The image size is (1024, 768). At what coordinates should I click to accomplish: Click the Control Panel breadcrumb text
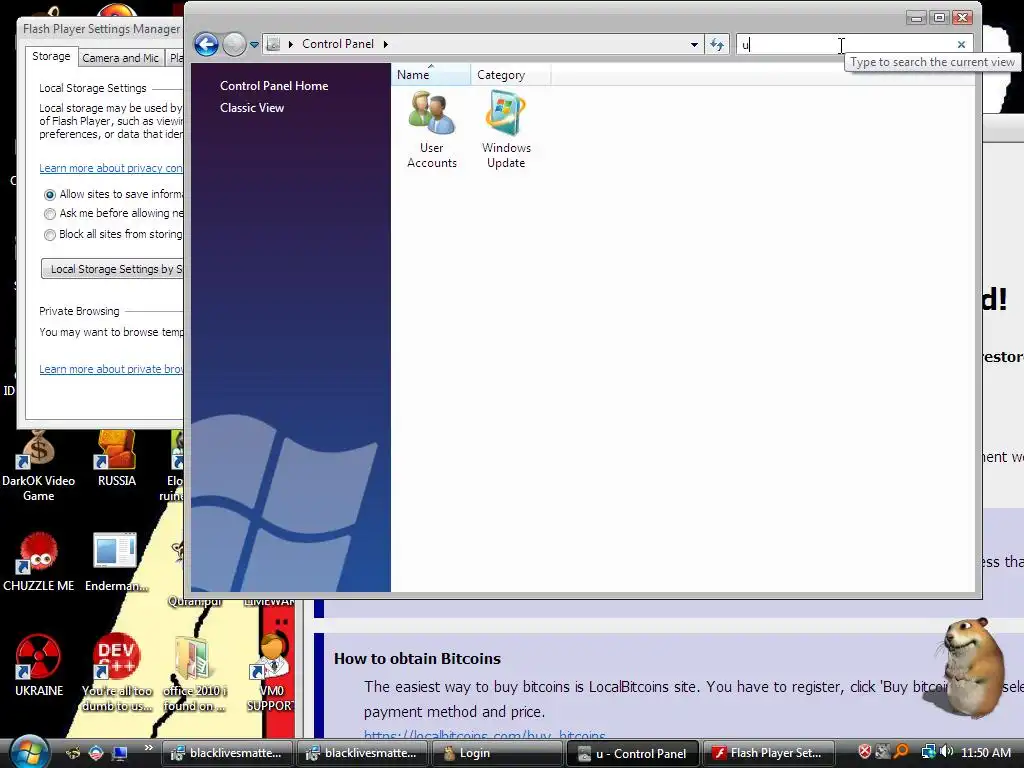[338, 44]
